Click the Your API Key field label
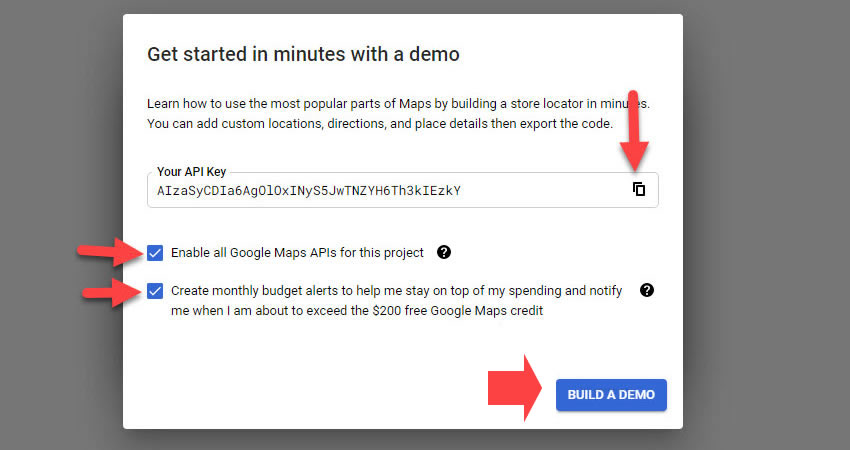Viewport: 850px width, 450px height. pyautogui.click(x=192, y=172)
